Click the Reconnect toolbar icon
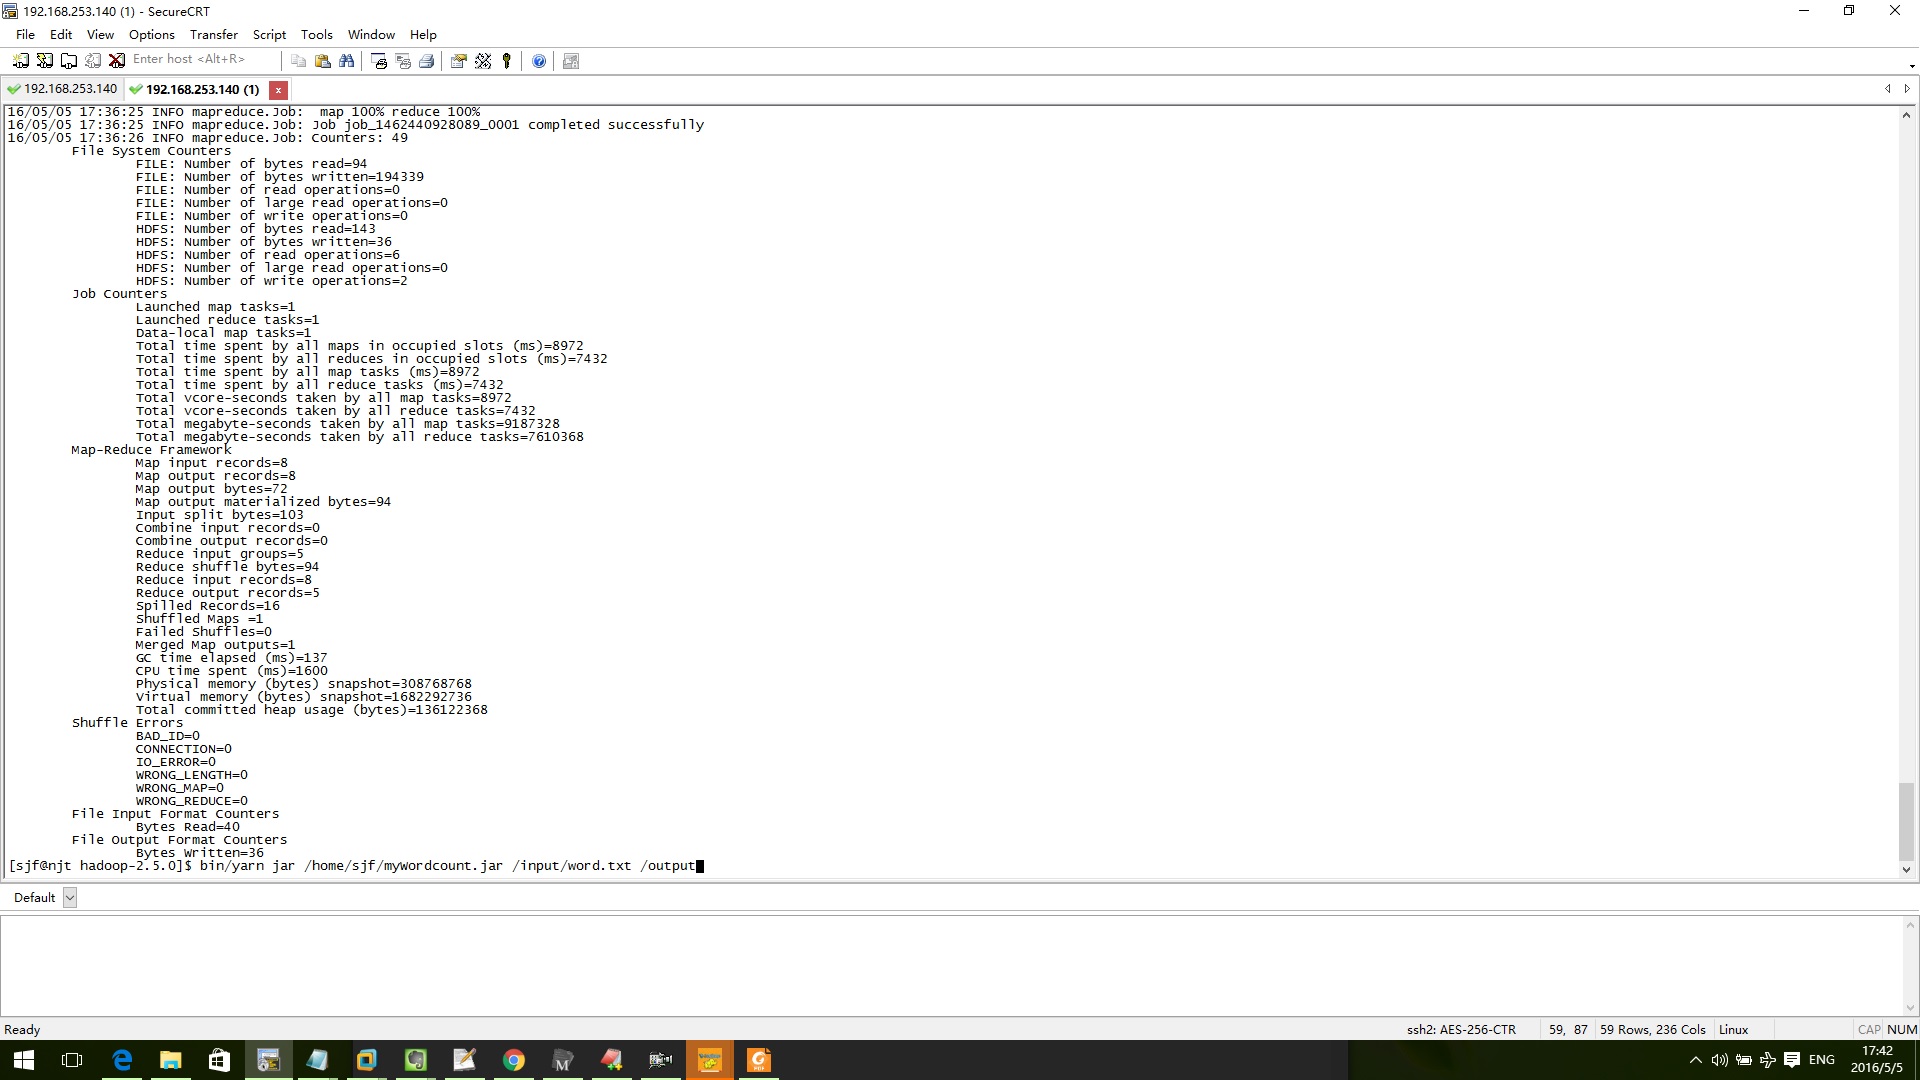 click(x=92, y=61)
